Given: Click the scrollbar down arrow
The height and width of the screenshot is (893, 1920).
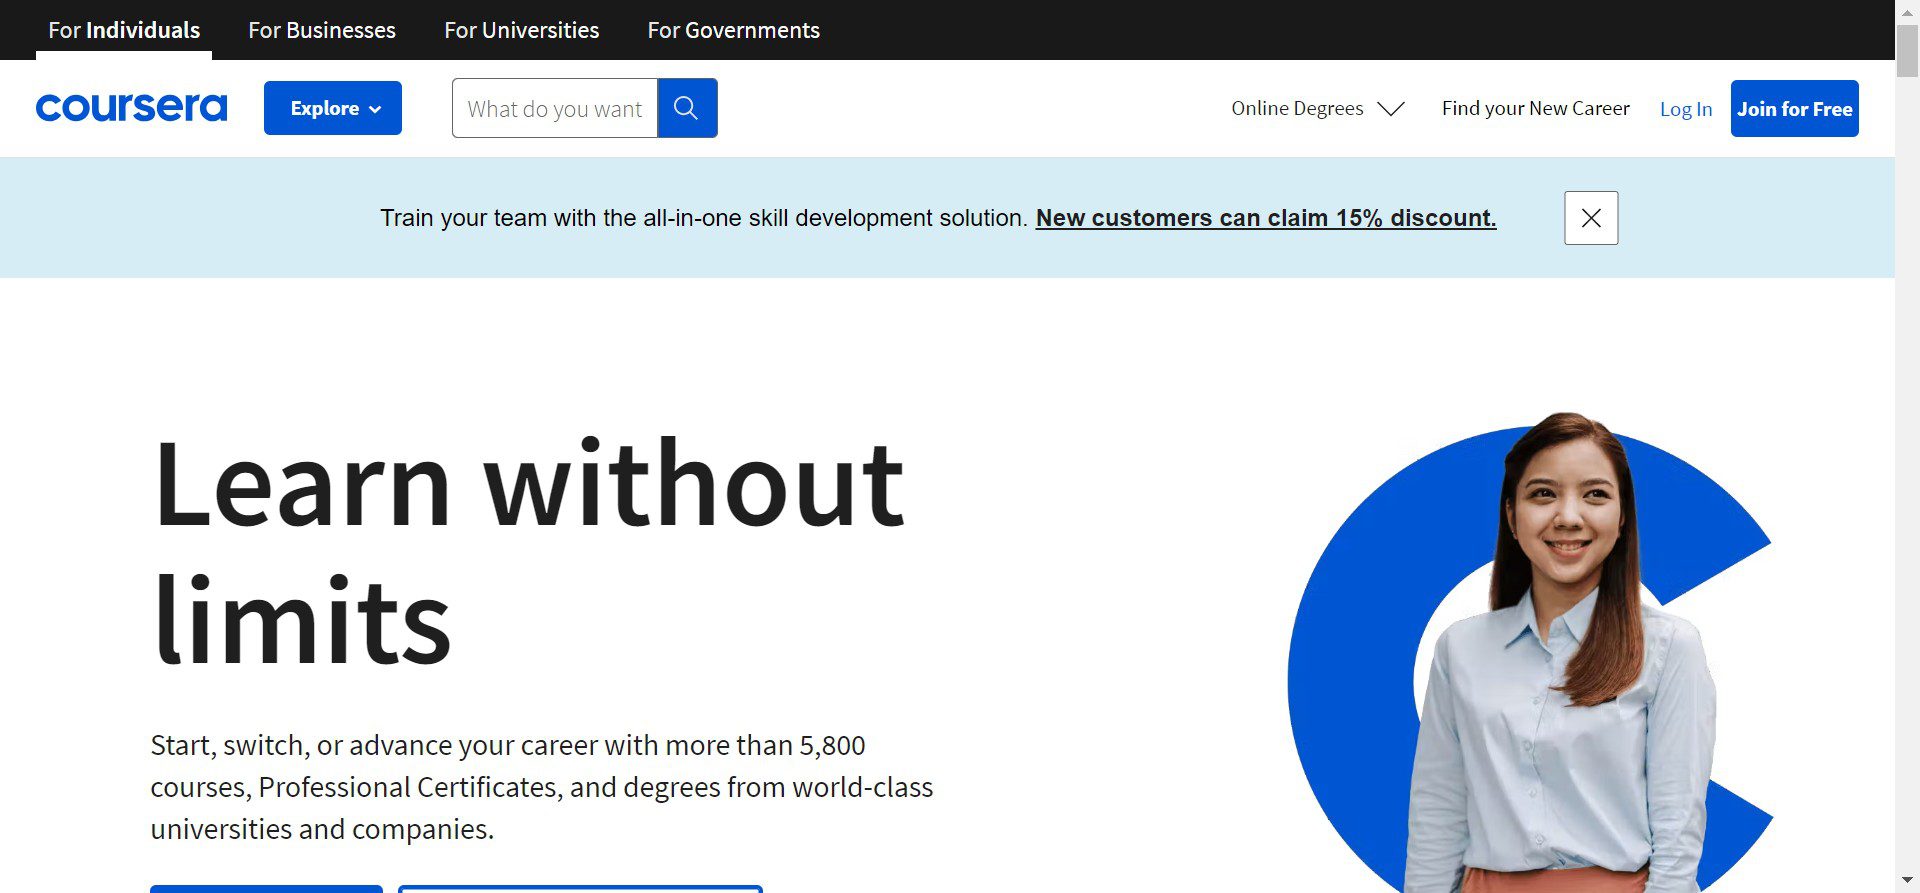Looking at the screenshot, I should coord(1907,881).
